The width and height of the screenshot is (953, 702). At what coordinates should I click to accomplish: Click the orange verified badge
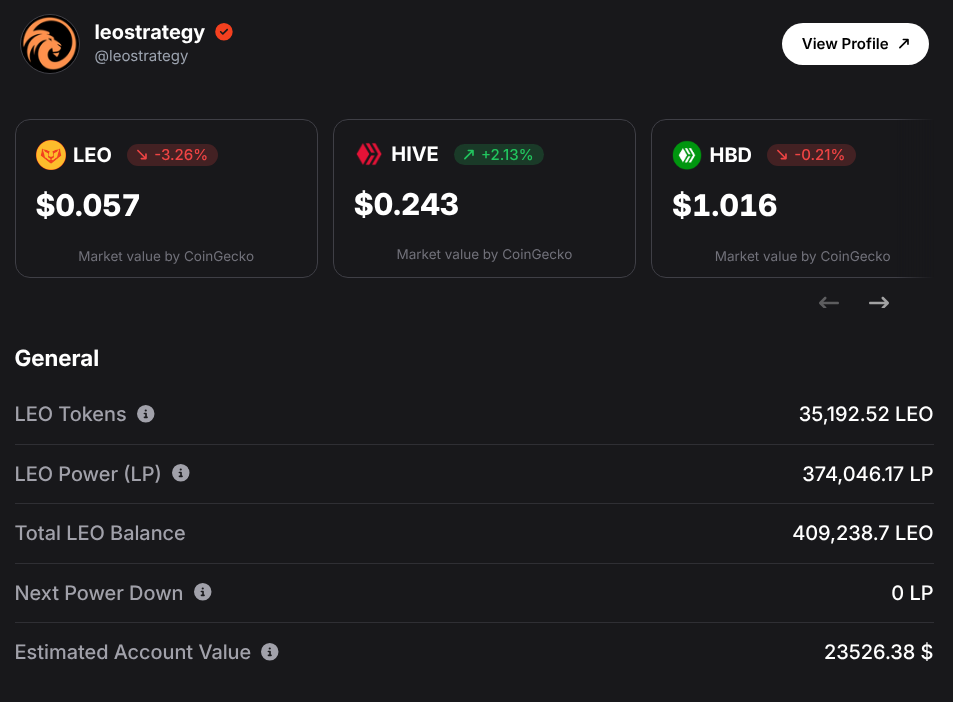pos(224,32)
